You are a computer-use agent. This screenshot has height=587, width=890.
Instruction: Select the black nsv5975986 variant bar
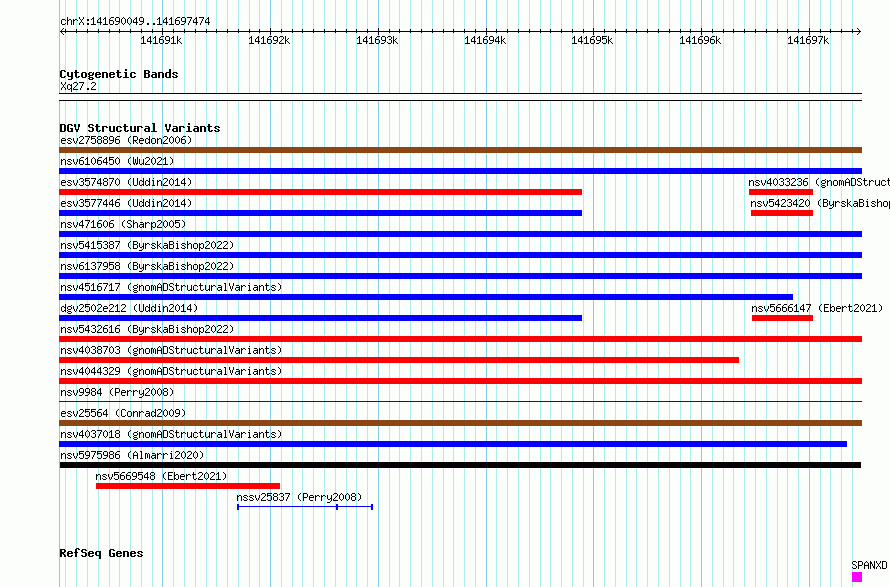460,465
